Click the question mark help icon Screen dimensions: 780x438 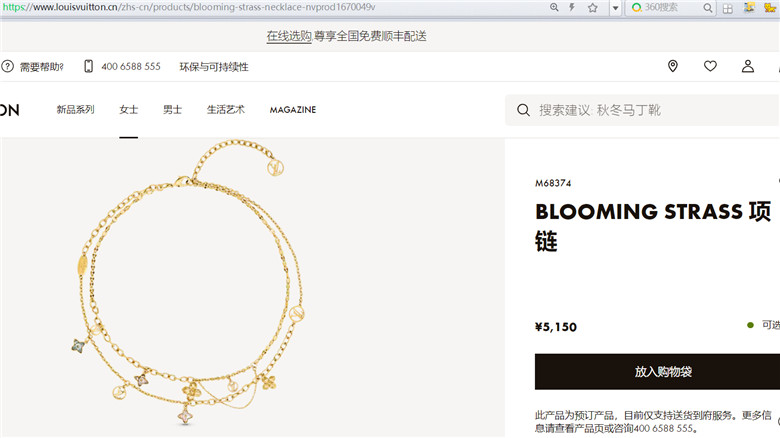pos(7,66)
